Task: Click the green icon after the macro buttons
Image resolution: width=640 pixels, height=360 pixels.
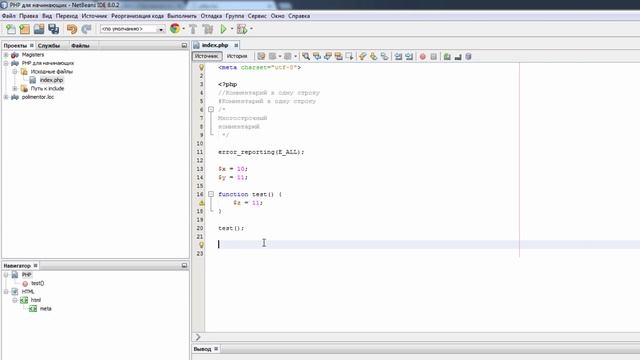Action: [x=447, y=56]
